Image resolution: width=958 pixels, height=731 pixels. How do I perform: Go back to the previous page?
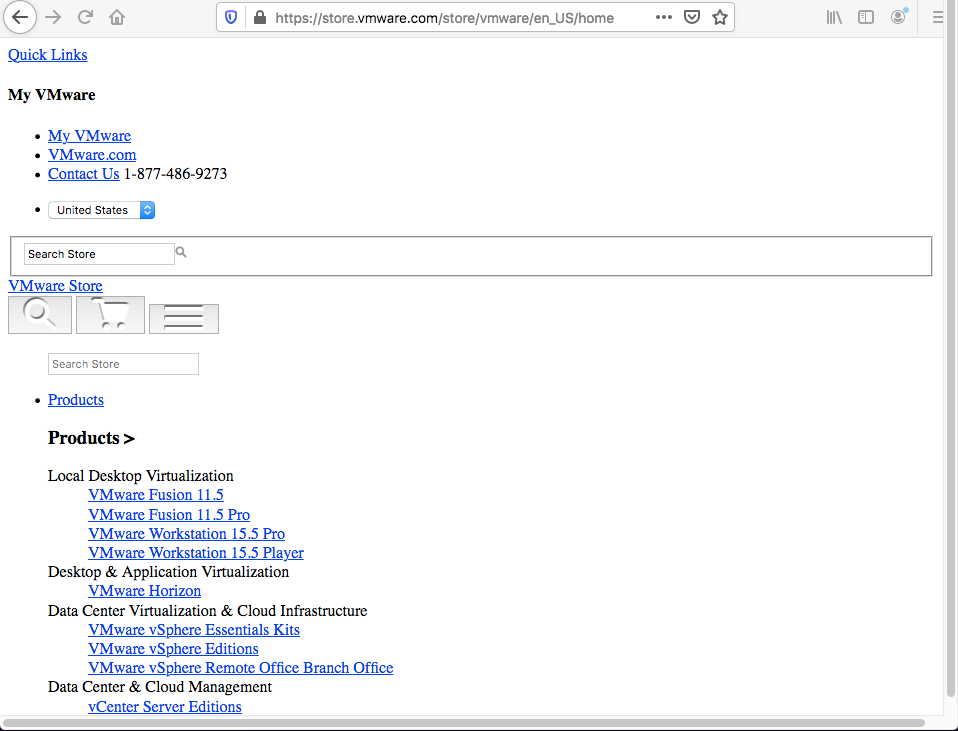pos(20,17)
